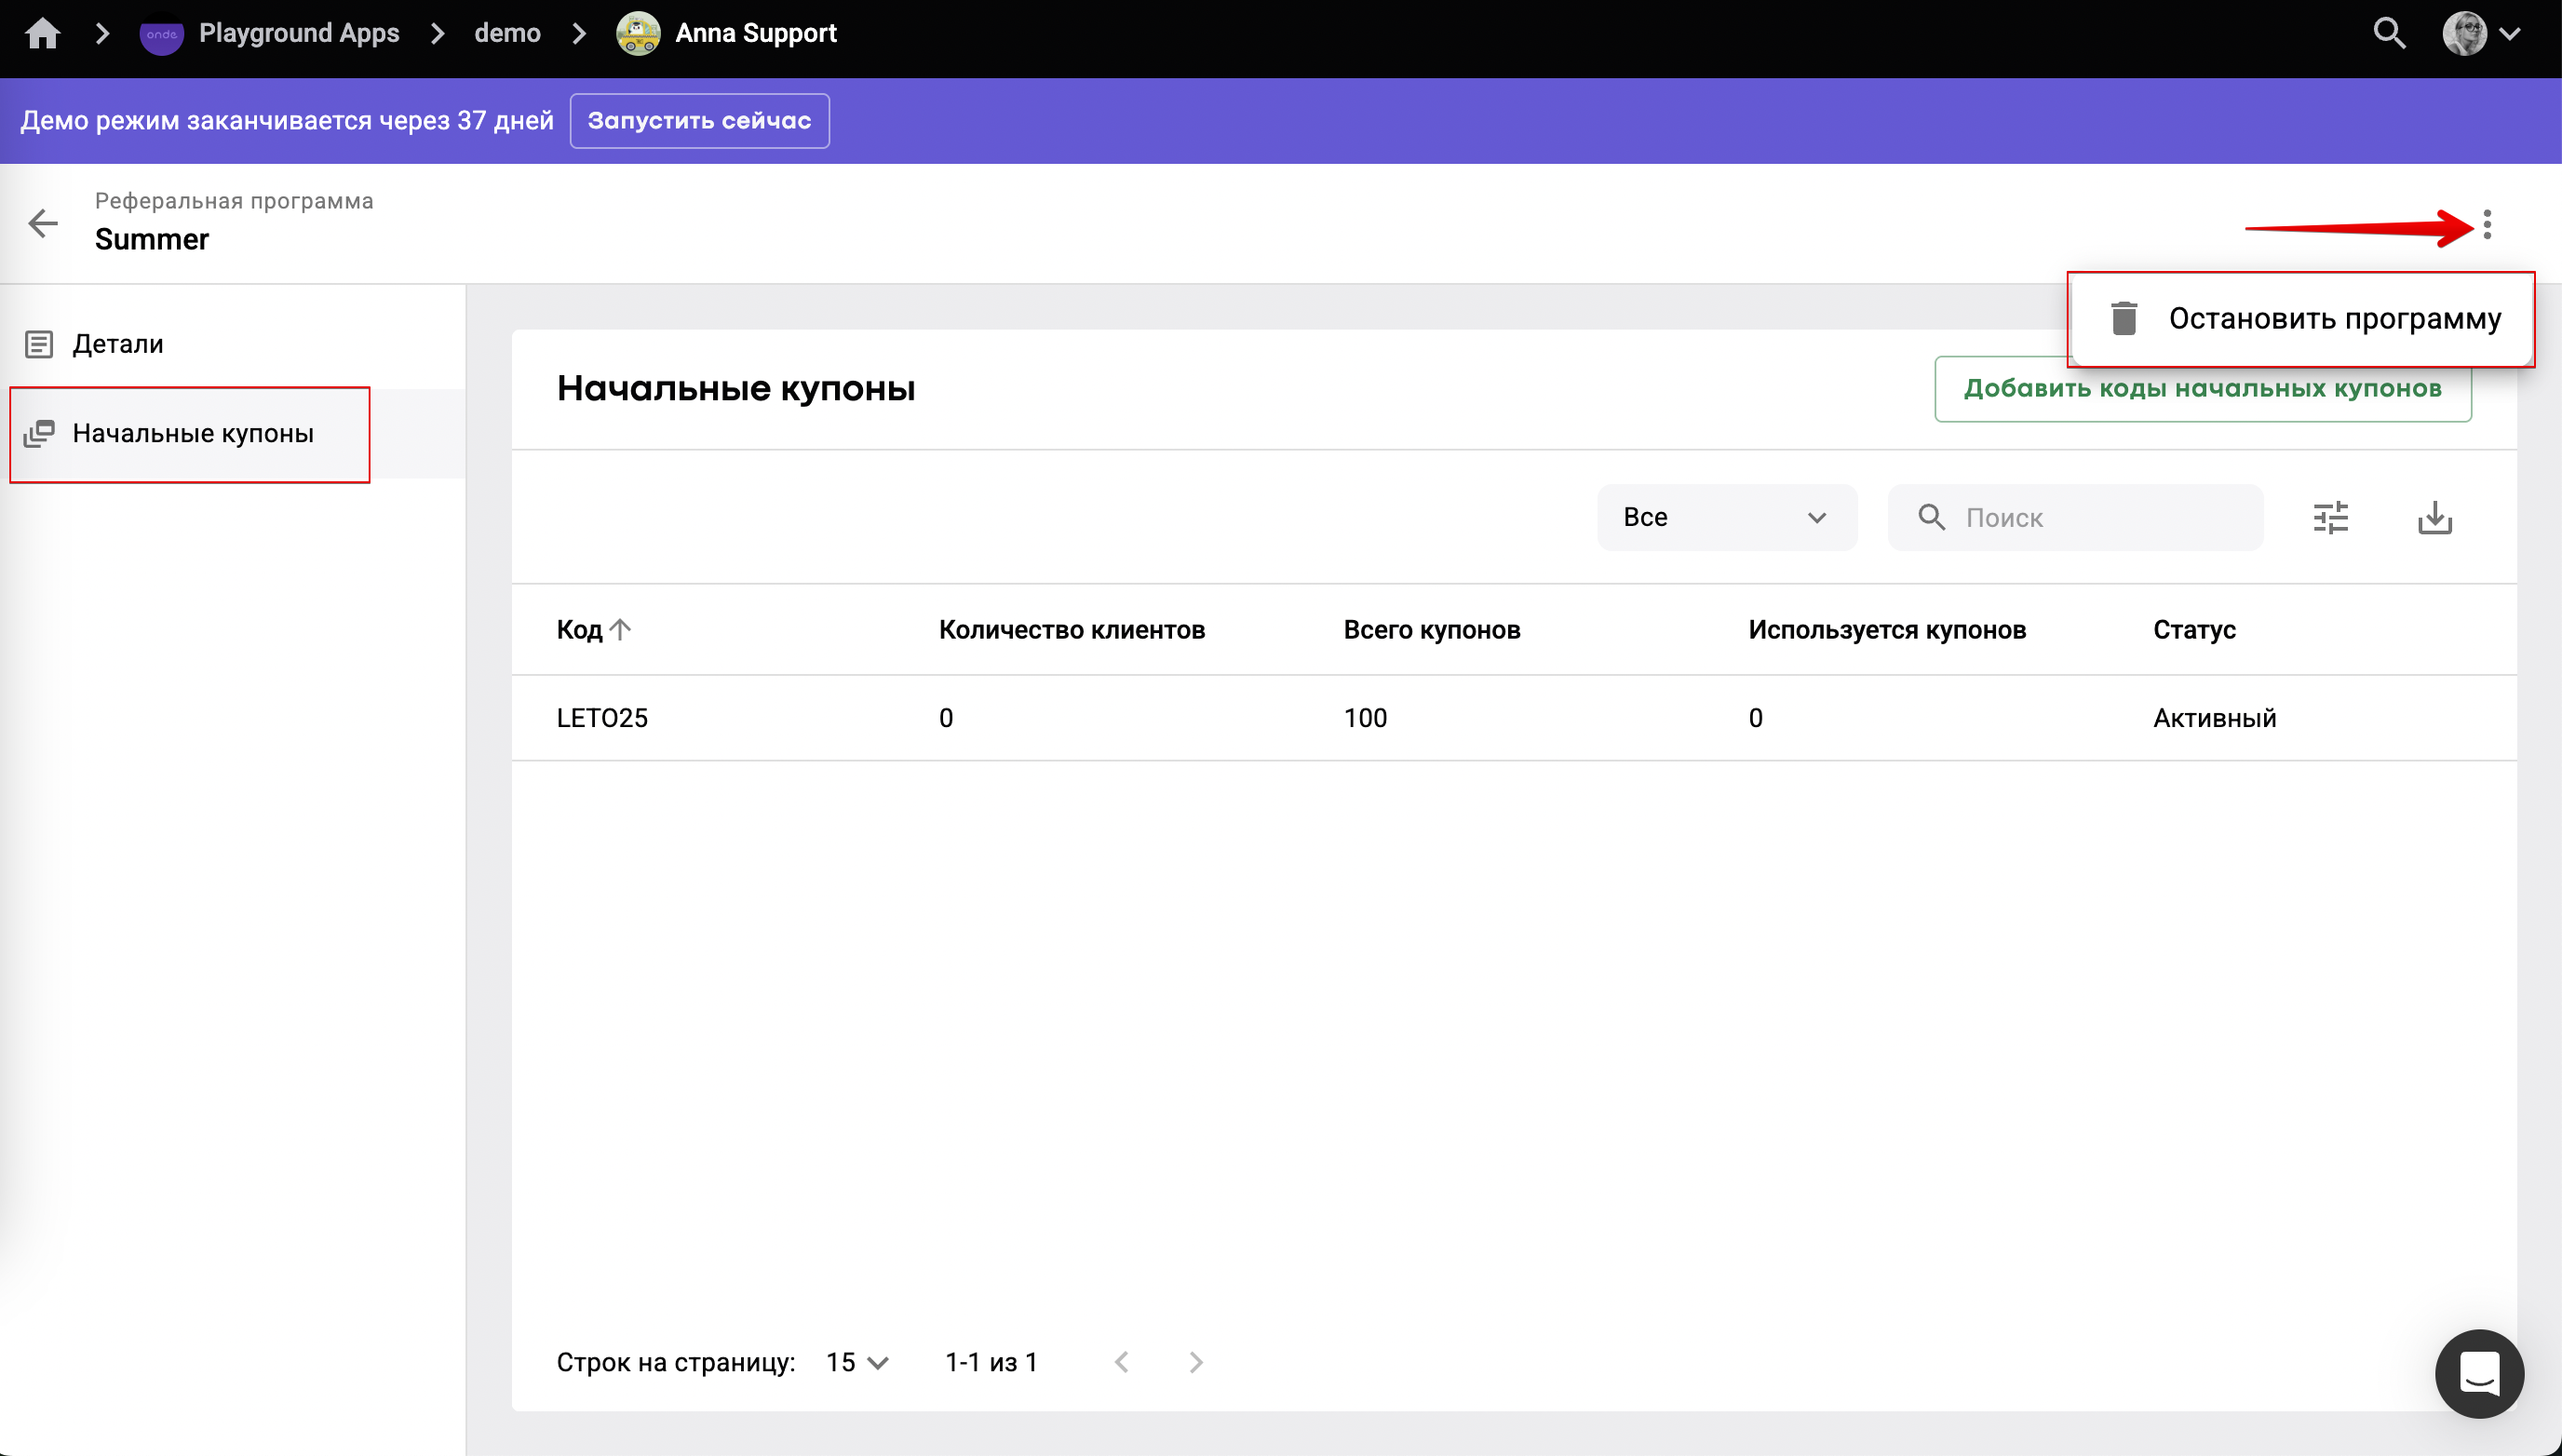Open the chat support bubble

coord(2478,1373)
